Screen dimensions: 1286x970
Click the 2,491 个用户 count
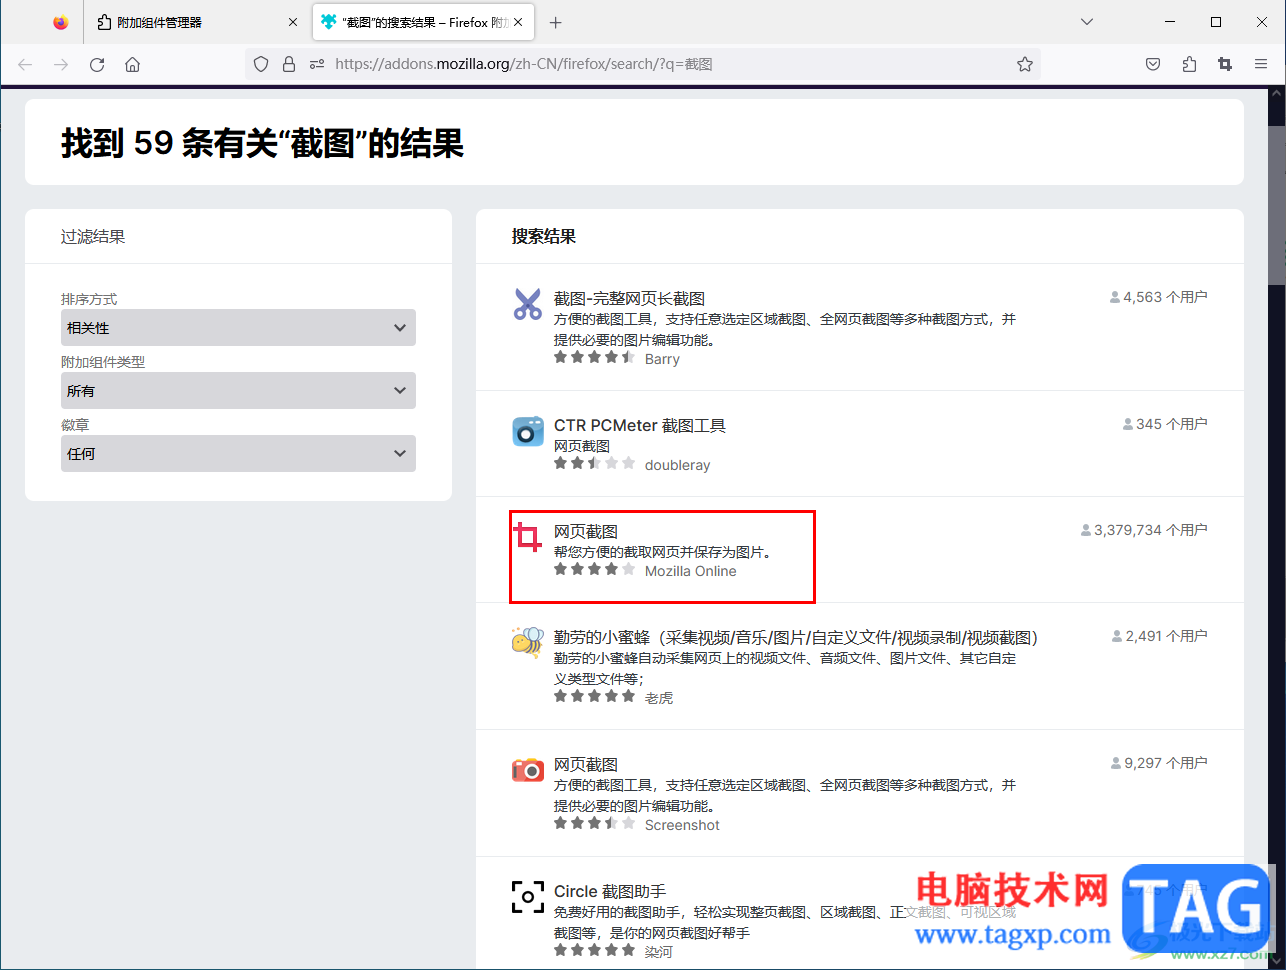tap(1159, 636)
